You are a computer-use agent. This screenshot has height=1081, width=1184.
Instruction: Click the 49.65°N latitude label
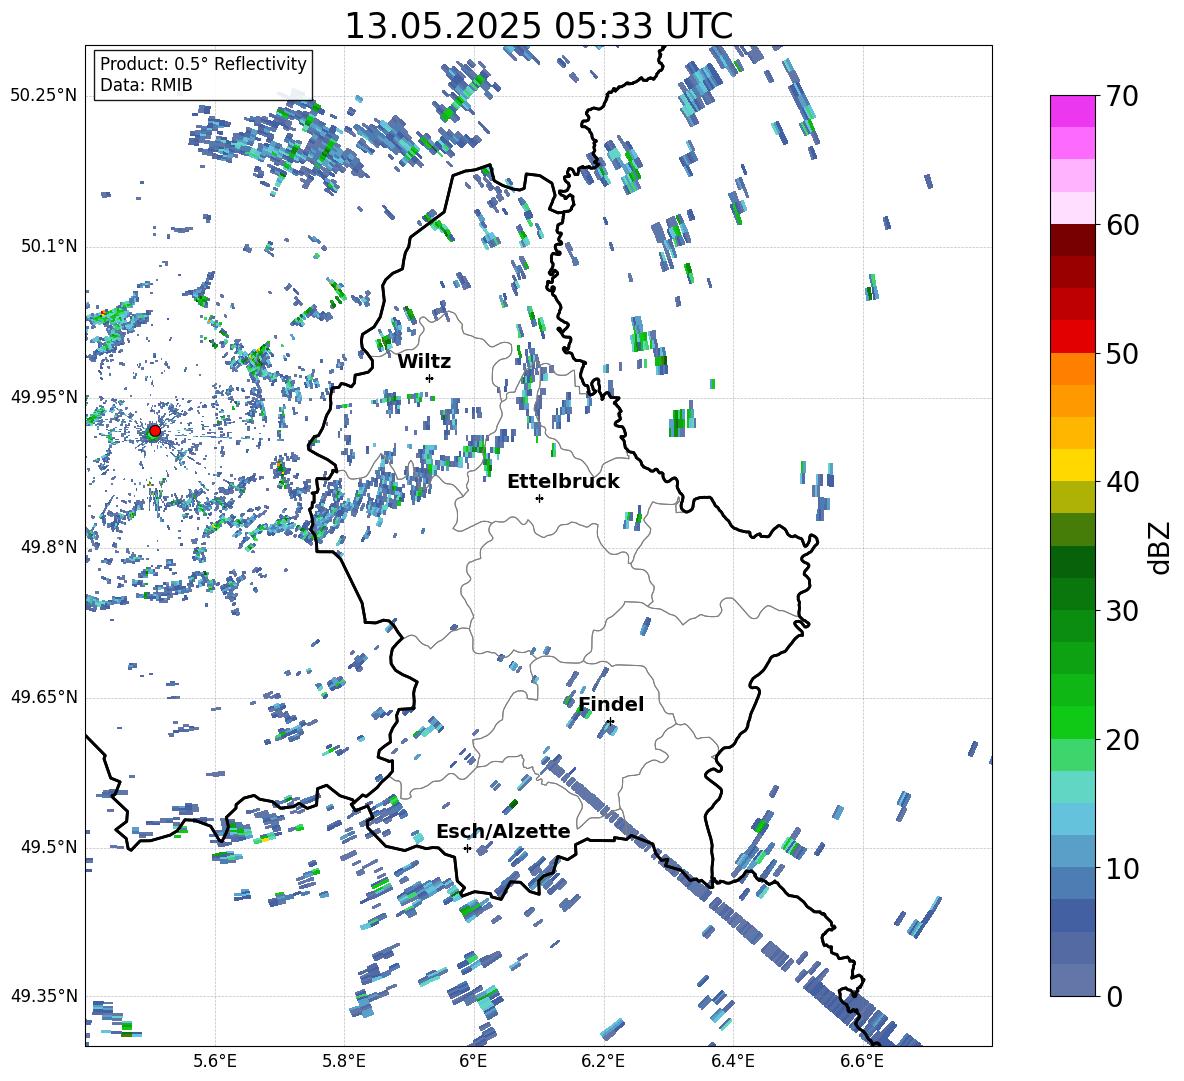click(x=44, y=697)
